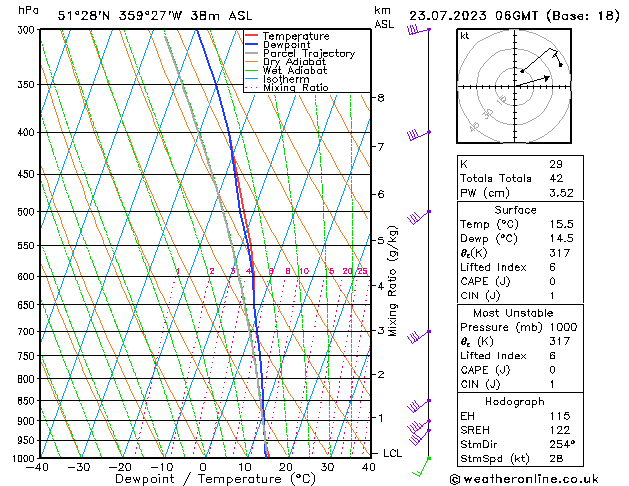The image size is (629, 486).
Task: Select the Totals Totals value 42
Action: 556,178
